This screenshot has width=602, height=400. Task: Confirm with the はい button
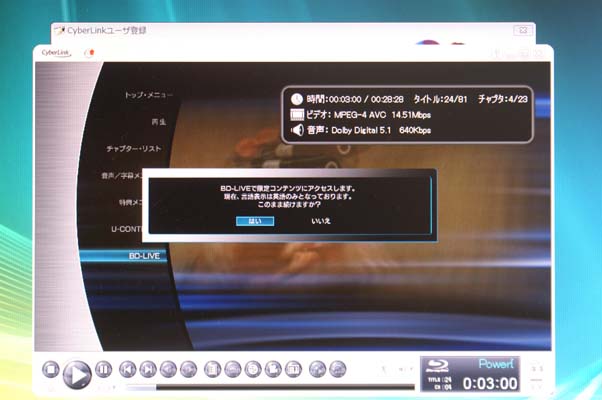255,221
